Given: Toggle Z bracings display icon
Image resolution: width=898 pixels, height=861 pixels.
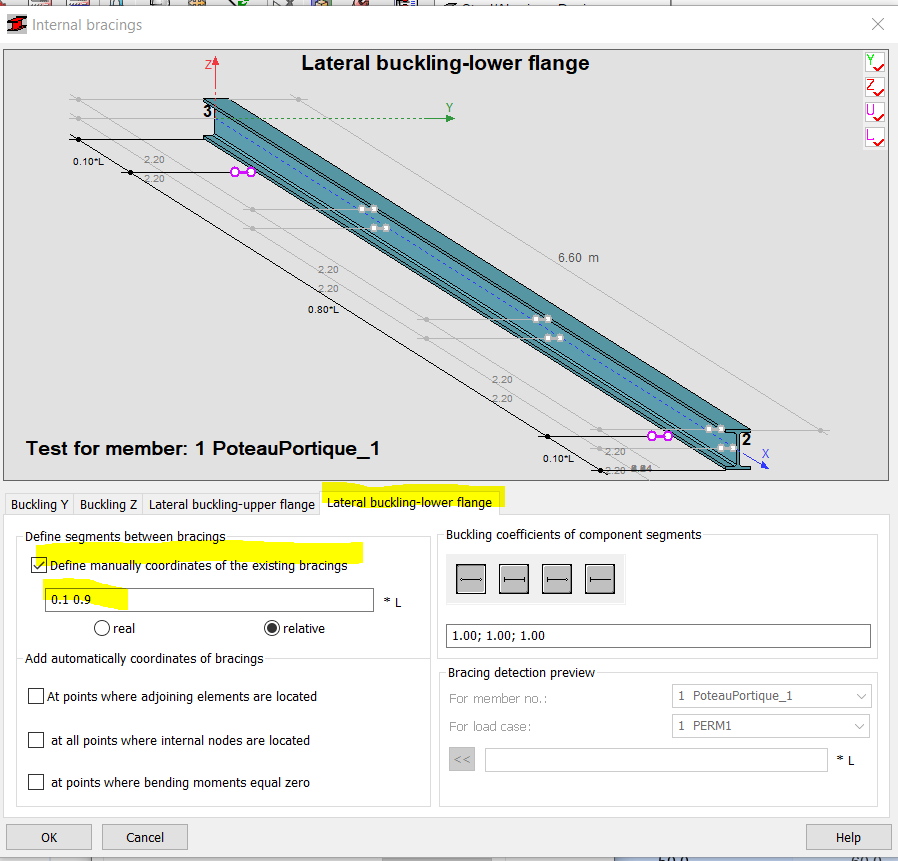Looking at the screenshot, I should click(874, 87).
